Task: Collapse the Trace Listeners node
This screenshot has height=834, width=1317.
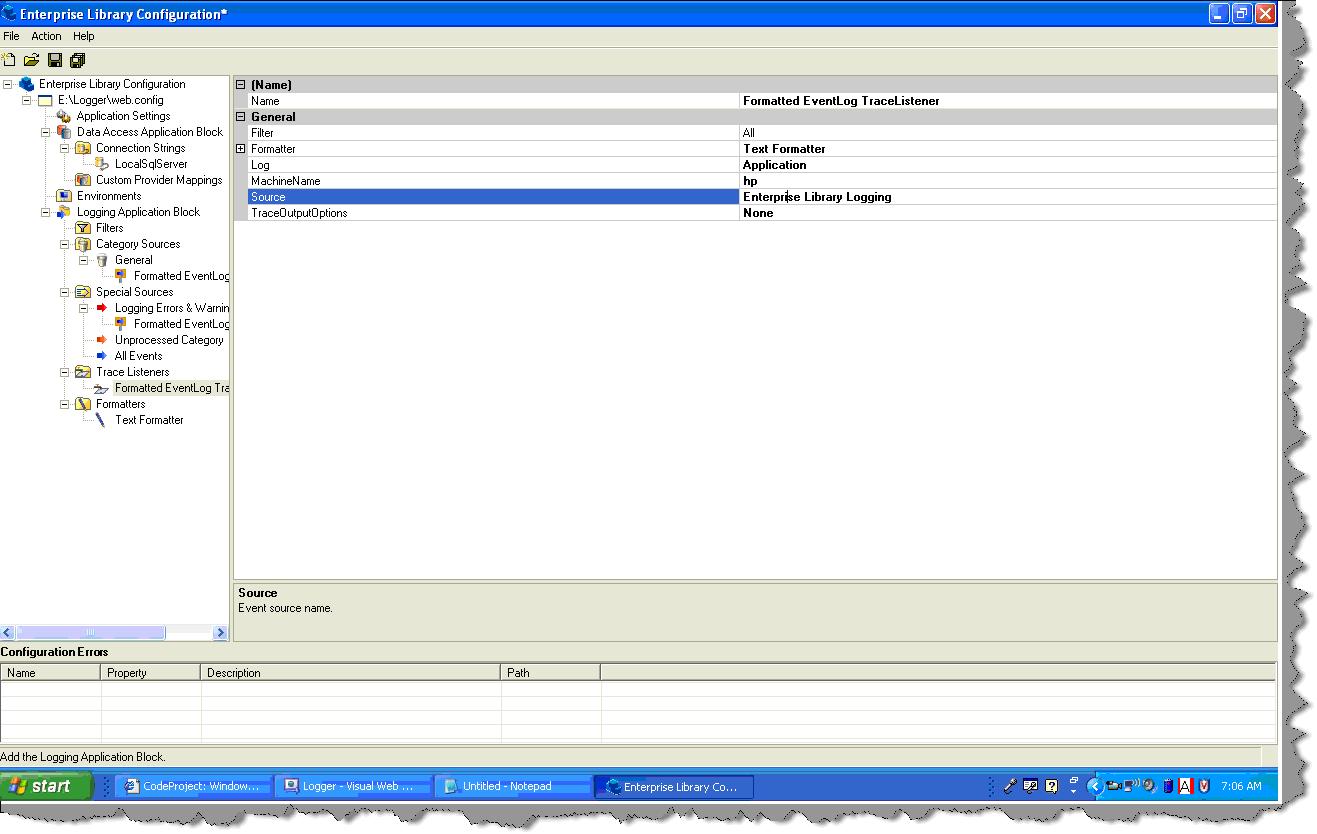Action: [x=64, y=372]
